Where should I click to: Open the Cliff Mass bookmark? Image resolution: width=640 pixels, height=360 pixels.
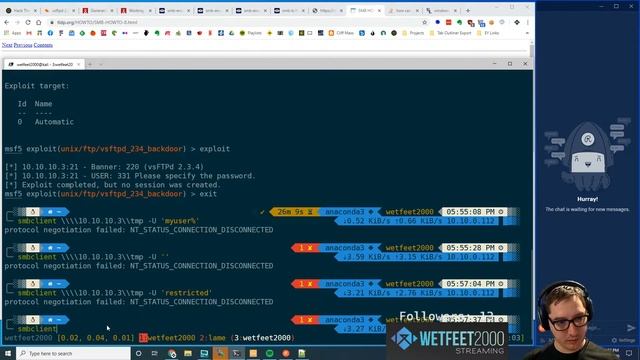tap(341, 33)
